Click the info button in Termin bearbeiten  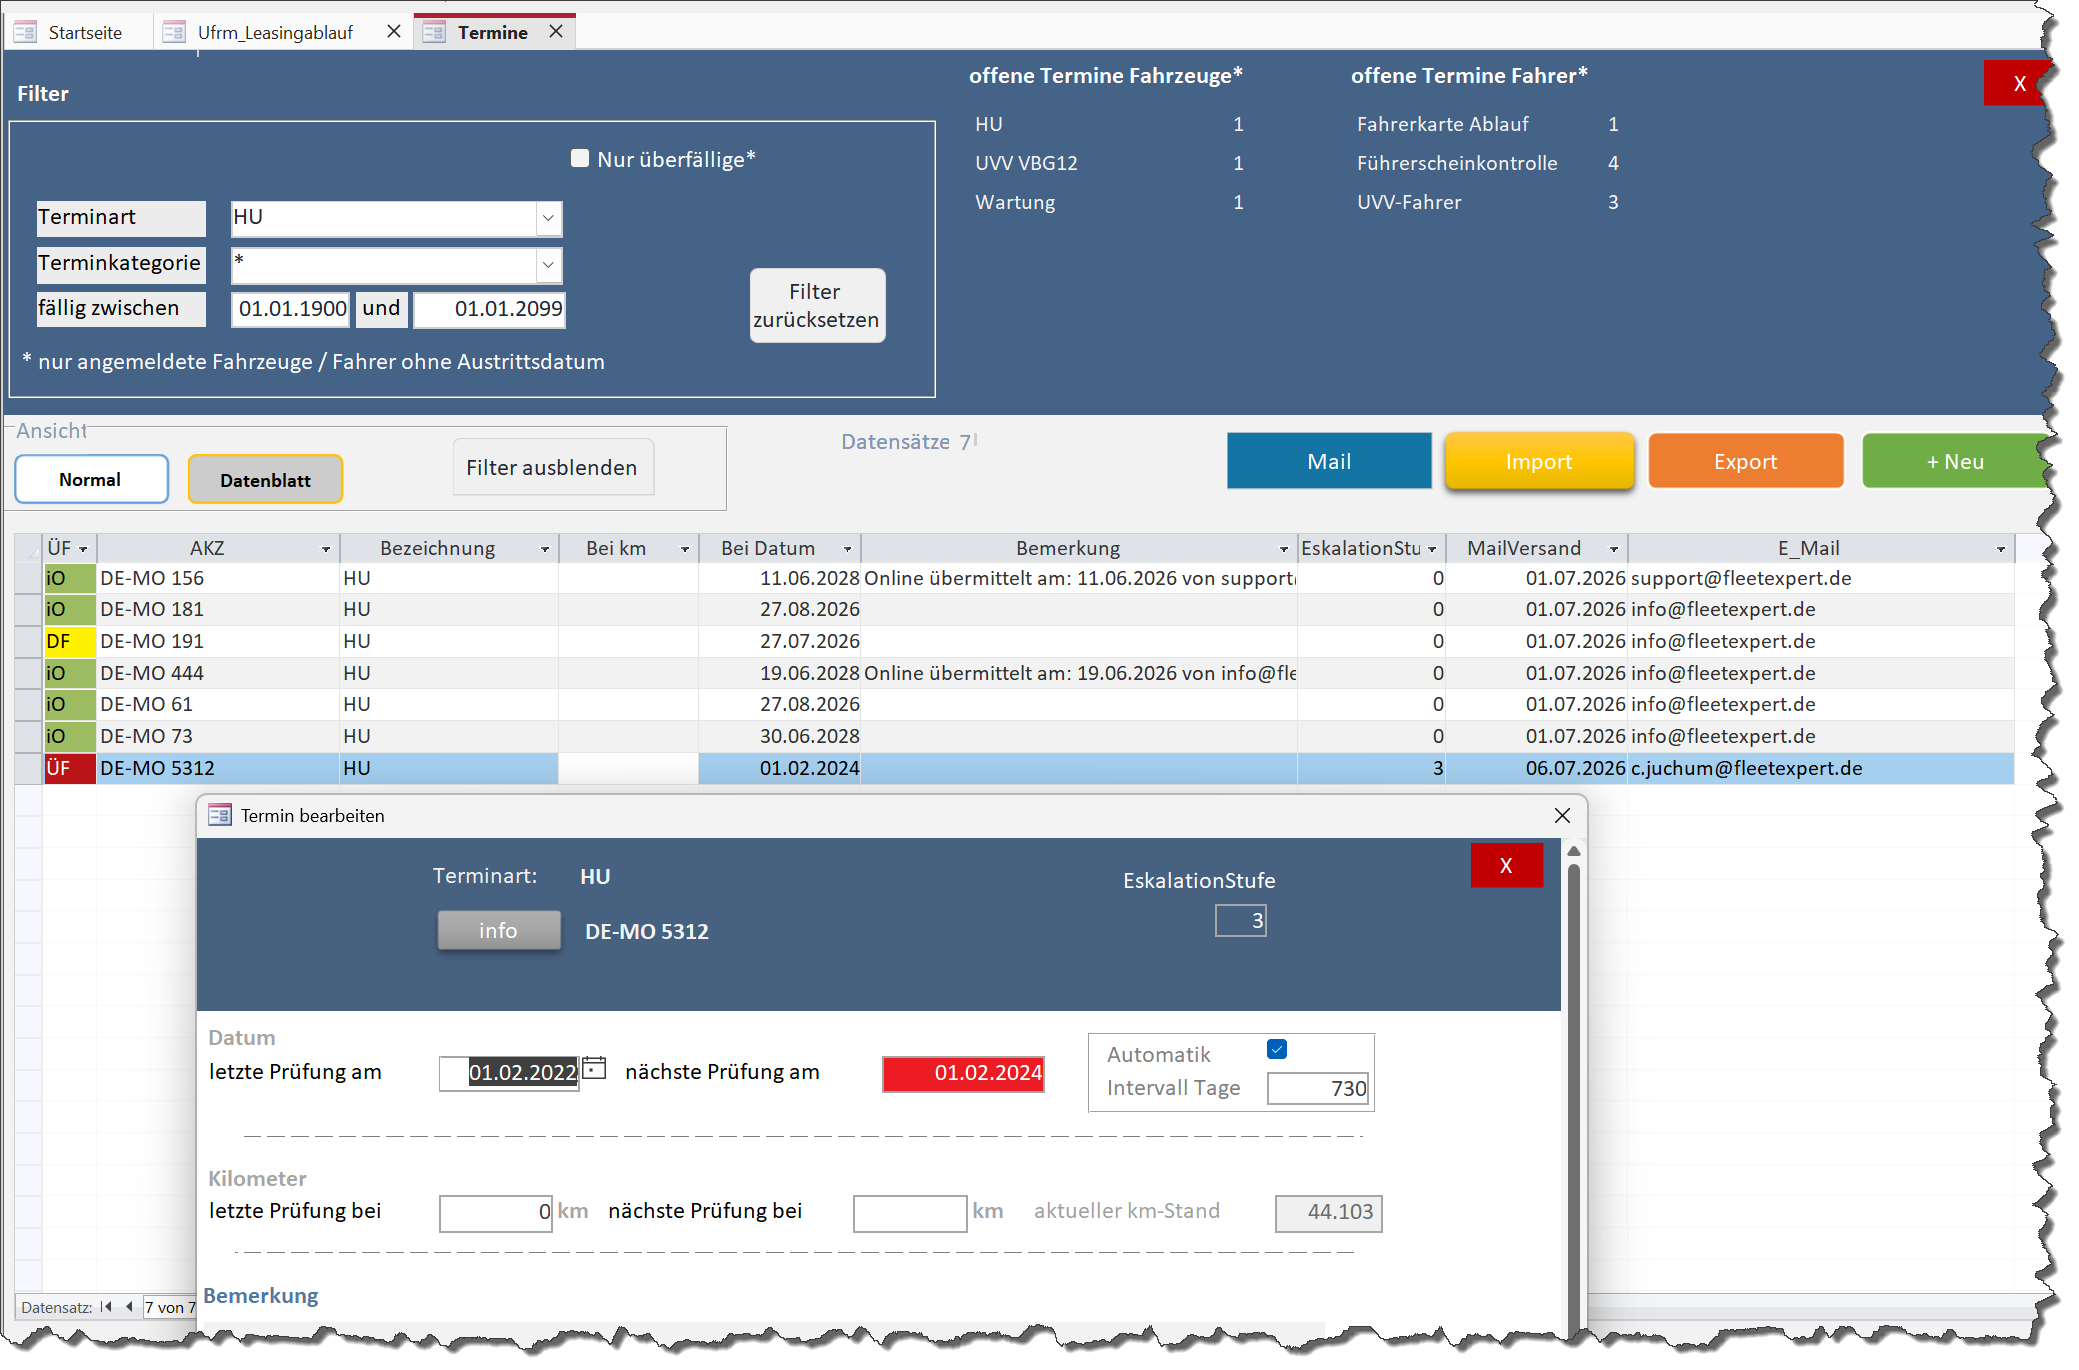tap(499, 930)
